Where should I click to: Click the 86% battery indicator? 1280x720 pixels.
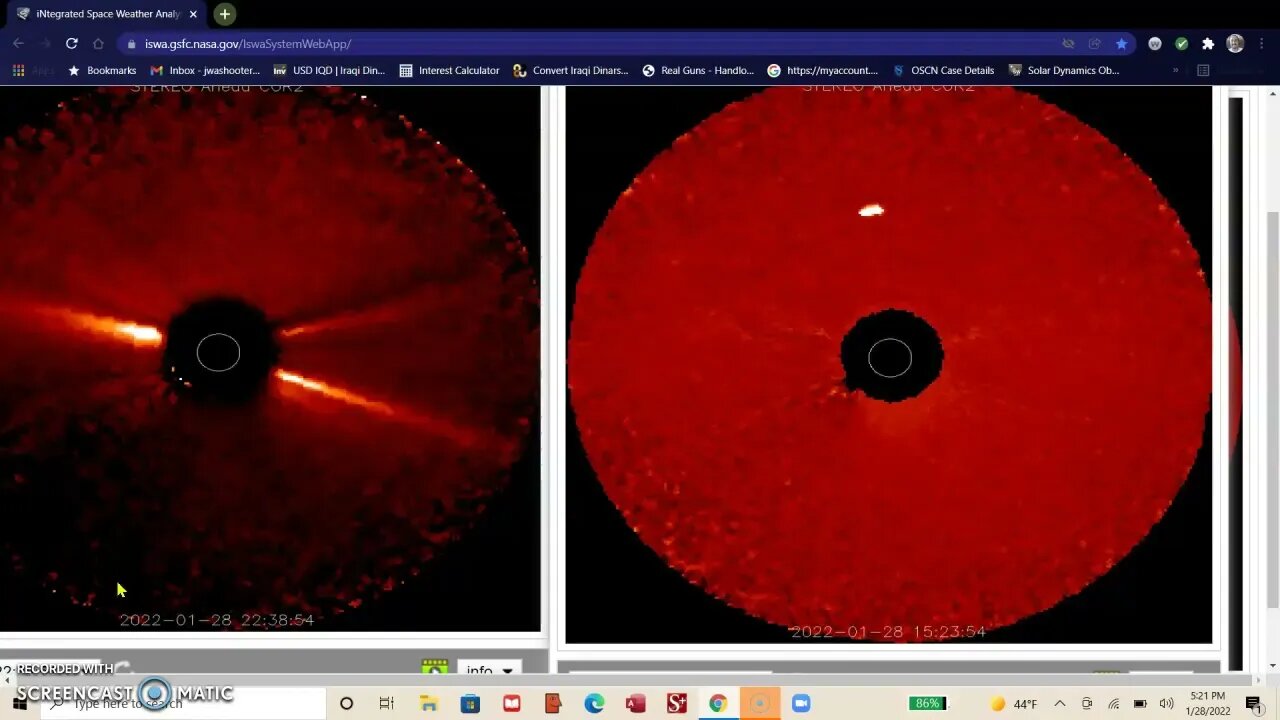pyautogui.click(x=927, y=704)
